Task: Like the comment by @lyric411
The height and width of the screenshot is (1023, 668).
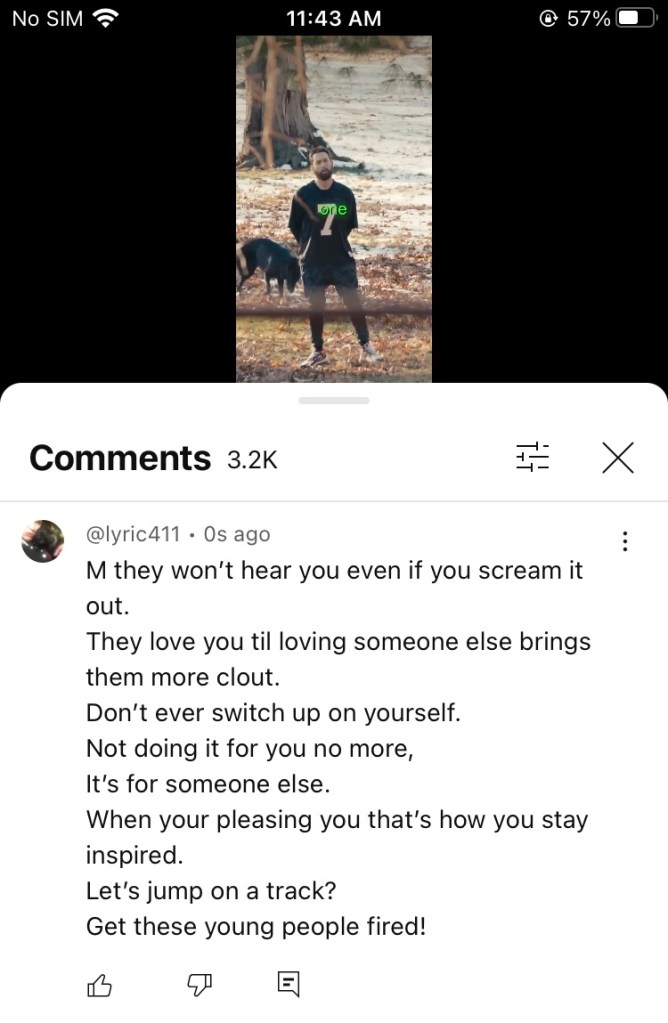Action: tap(99, 985)
